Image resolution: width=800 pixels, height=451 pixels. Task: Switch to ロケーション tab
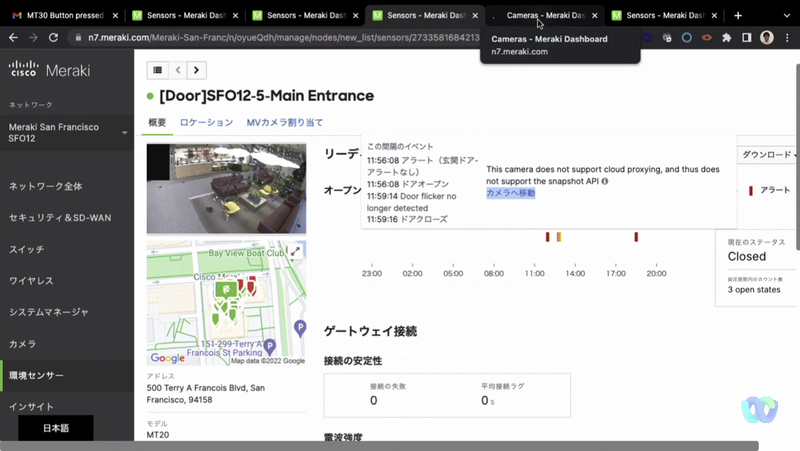click(206, 122)
